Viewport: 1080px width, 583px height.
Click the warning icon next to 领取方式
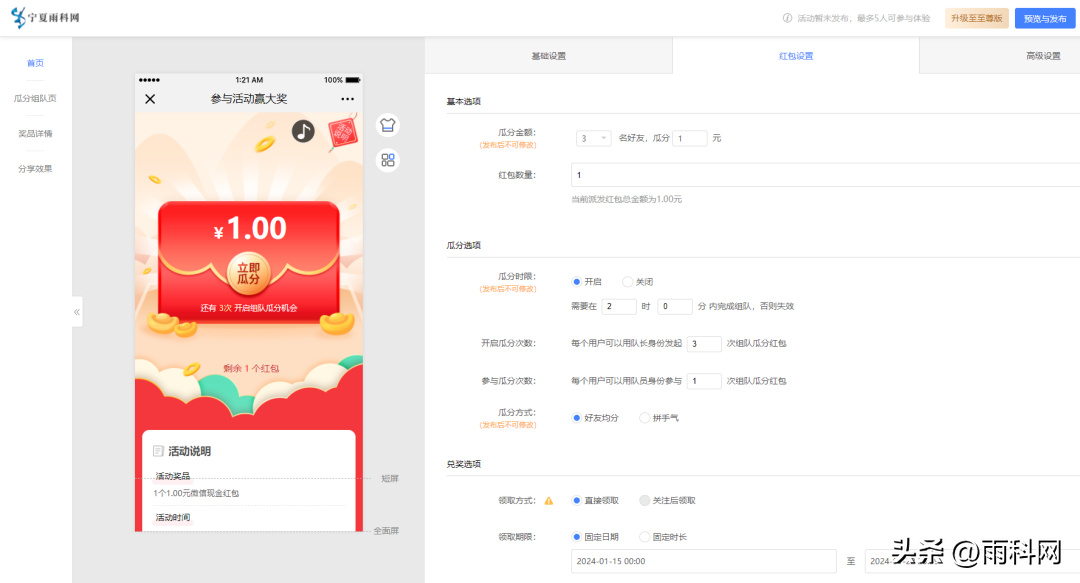click(x=548, y=500)
